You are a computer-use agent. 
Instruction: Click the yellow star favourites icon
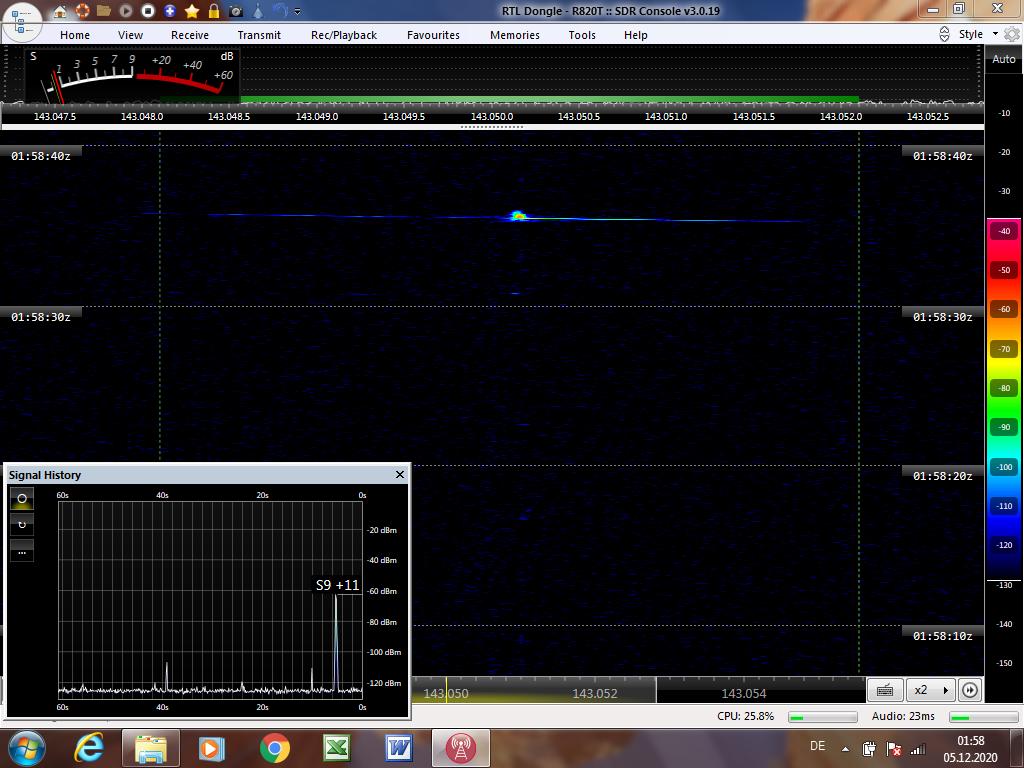point(192,10)
